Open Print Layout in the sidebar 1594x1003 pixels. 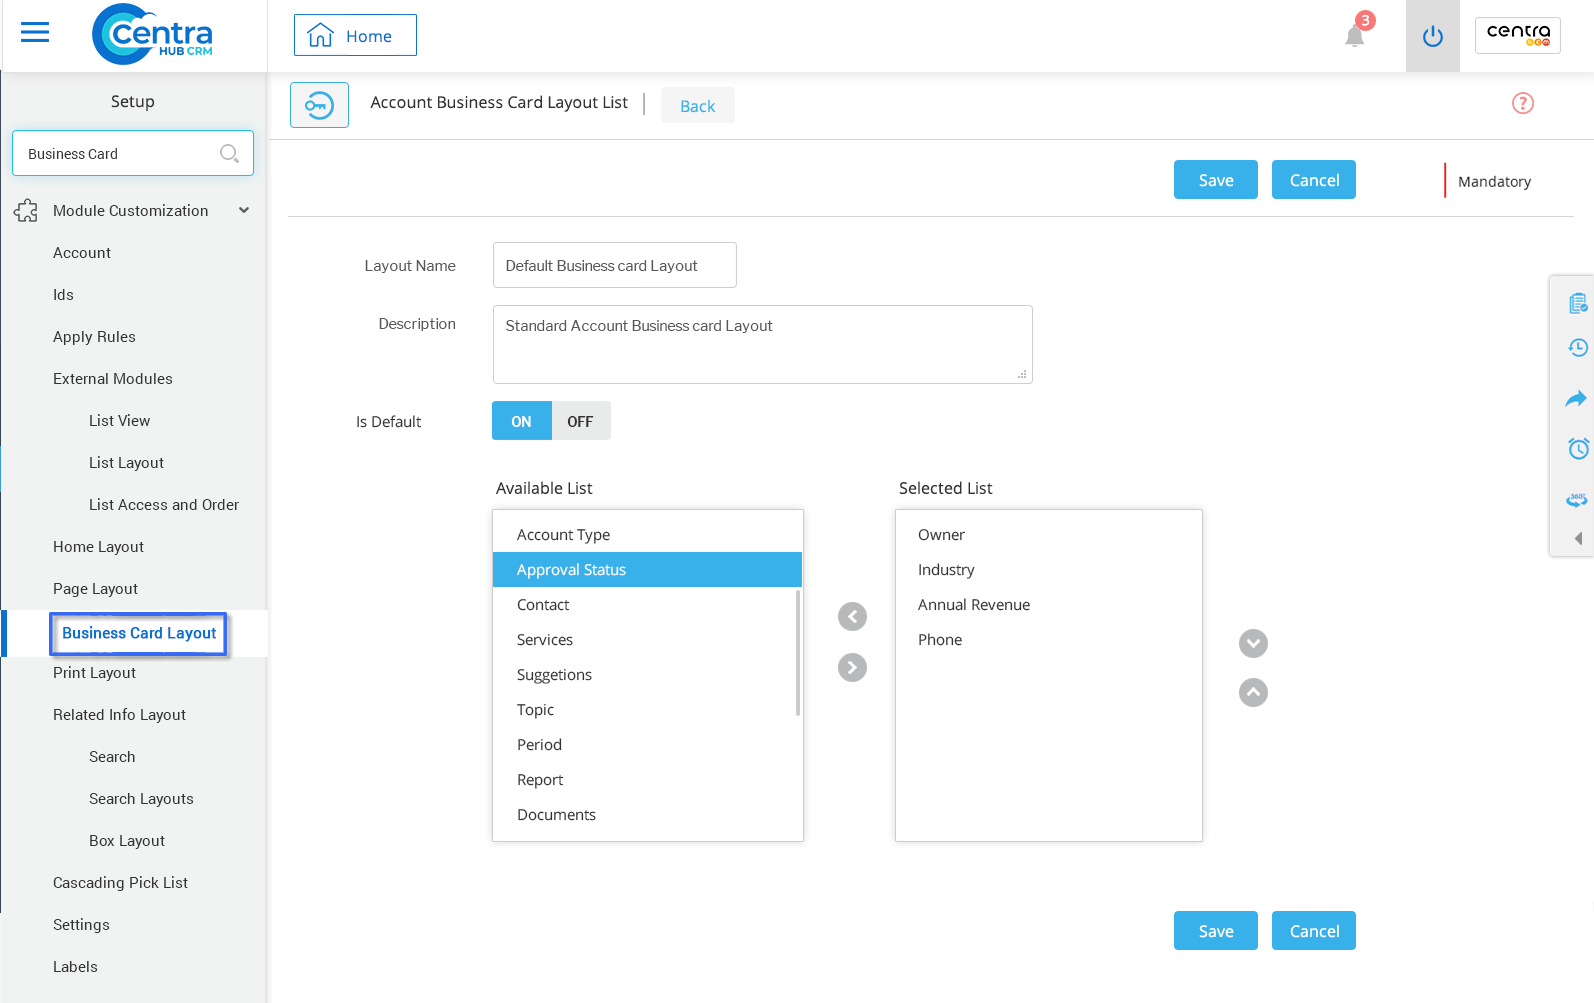tap(94, 673)
